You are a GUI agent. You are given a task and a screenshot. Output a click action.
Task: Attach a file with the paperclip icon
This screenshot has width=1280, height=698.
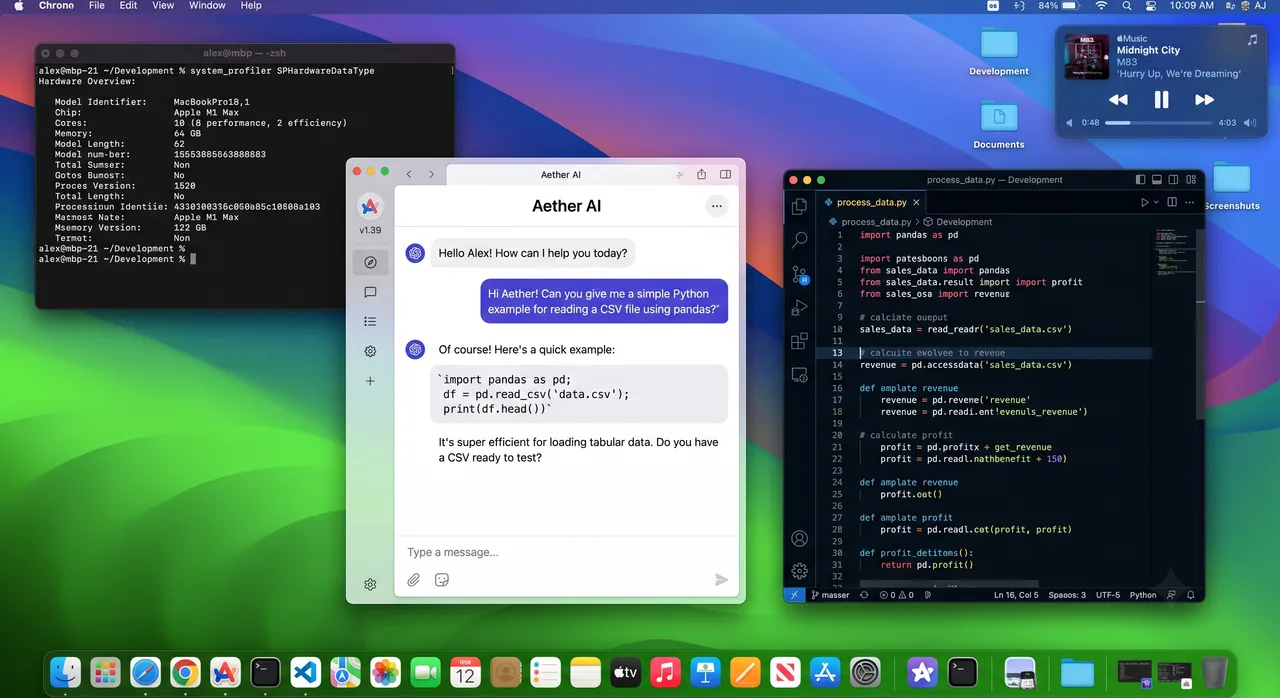413,579
